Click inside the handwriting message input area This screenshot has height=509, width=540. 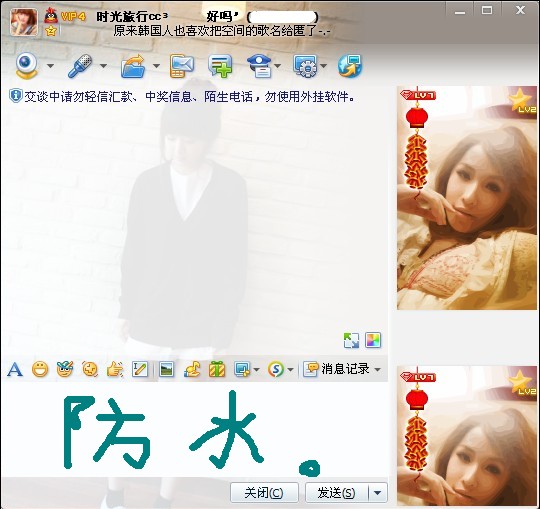(x=195, y=430)
